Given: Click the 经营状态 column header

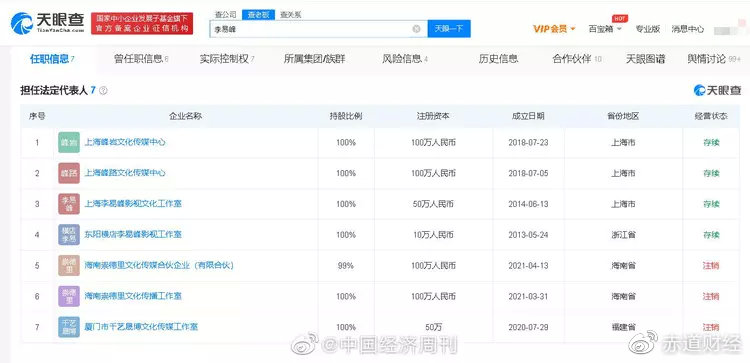Looking at the screenshot, I should coord(711,116).
